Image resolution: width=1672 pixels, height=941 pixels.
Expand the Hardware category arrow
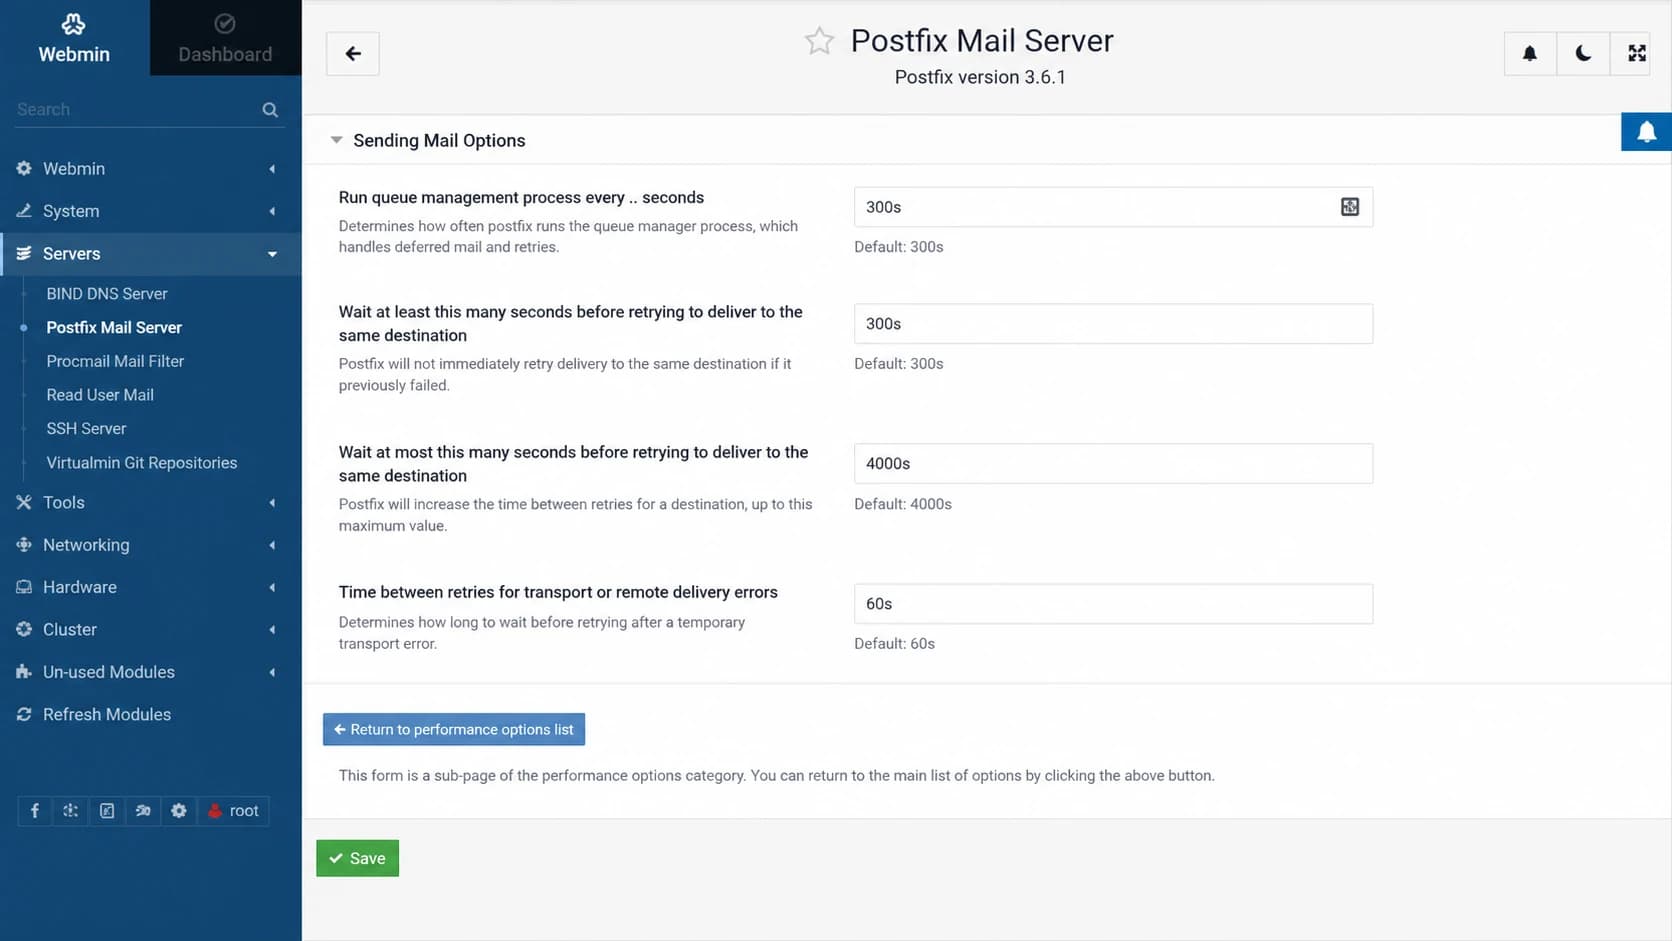coord(272,587)
